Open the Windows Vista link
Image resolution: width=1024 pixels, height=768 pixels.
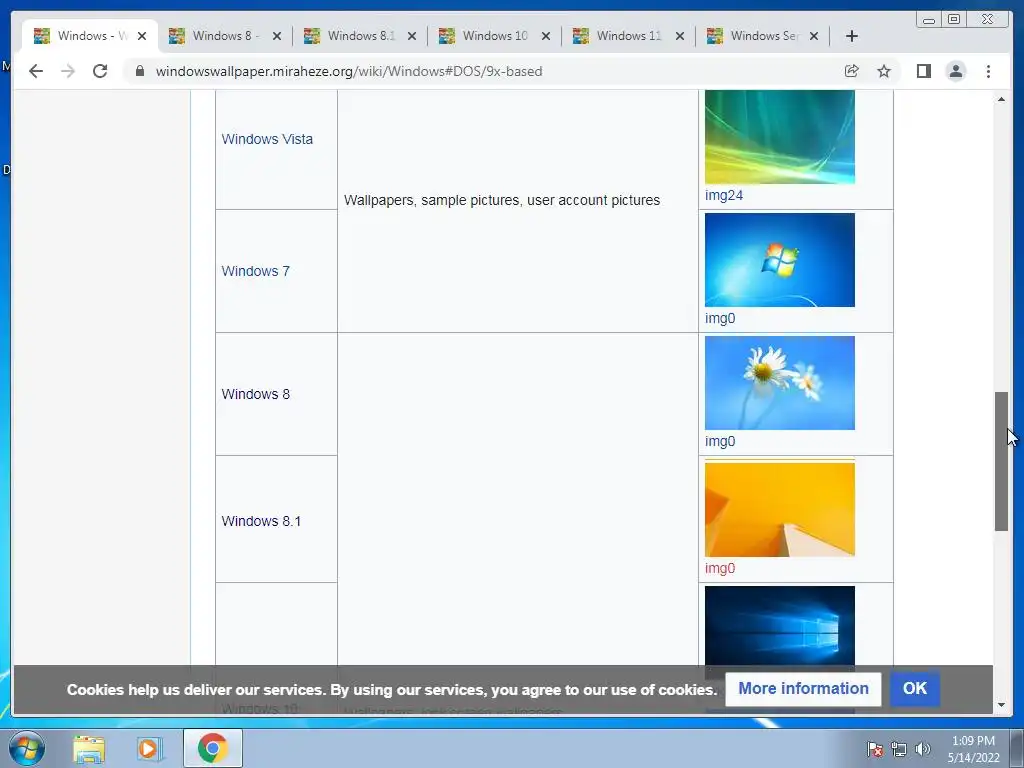pos(267,139)
